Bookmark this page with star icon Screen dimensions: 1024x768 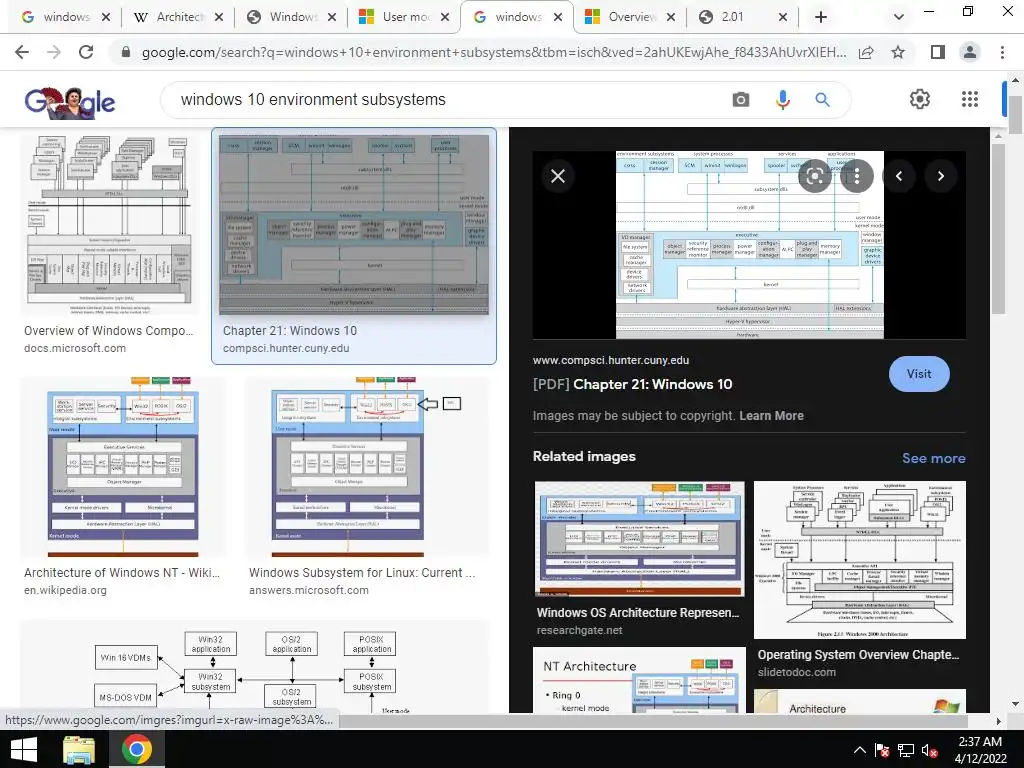[898, 52]
